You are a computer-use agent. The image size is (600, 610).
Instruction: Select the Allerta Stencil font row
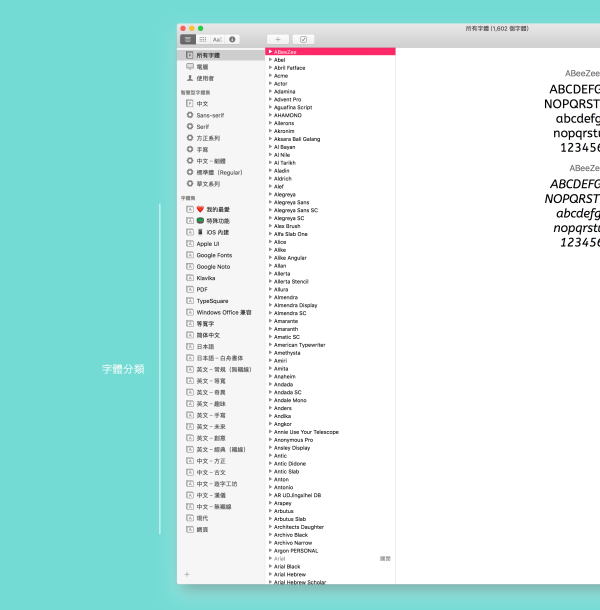[x=330, y=281]
